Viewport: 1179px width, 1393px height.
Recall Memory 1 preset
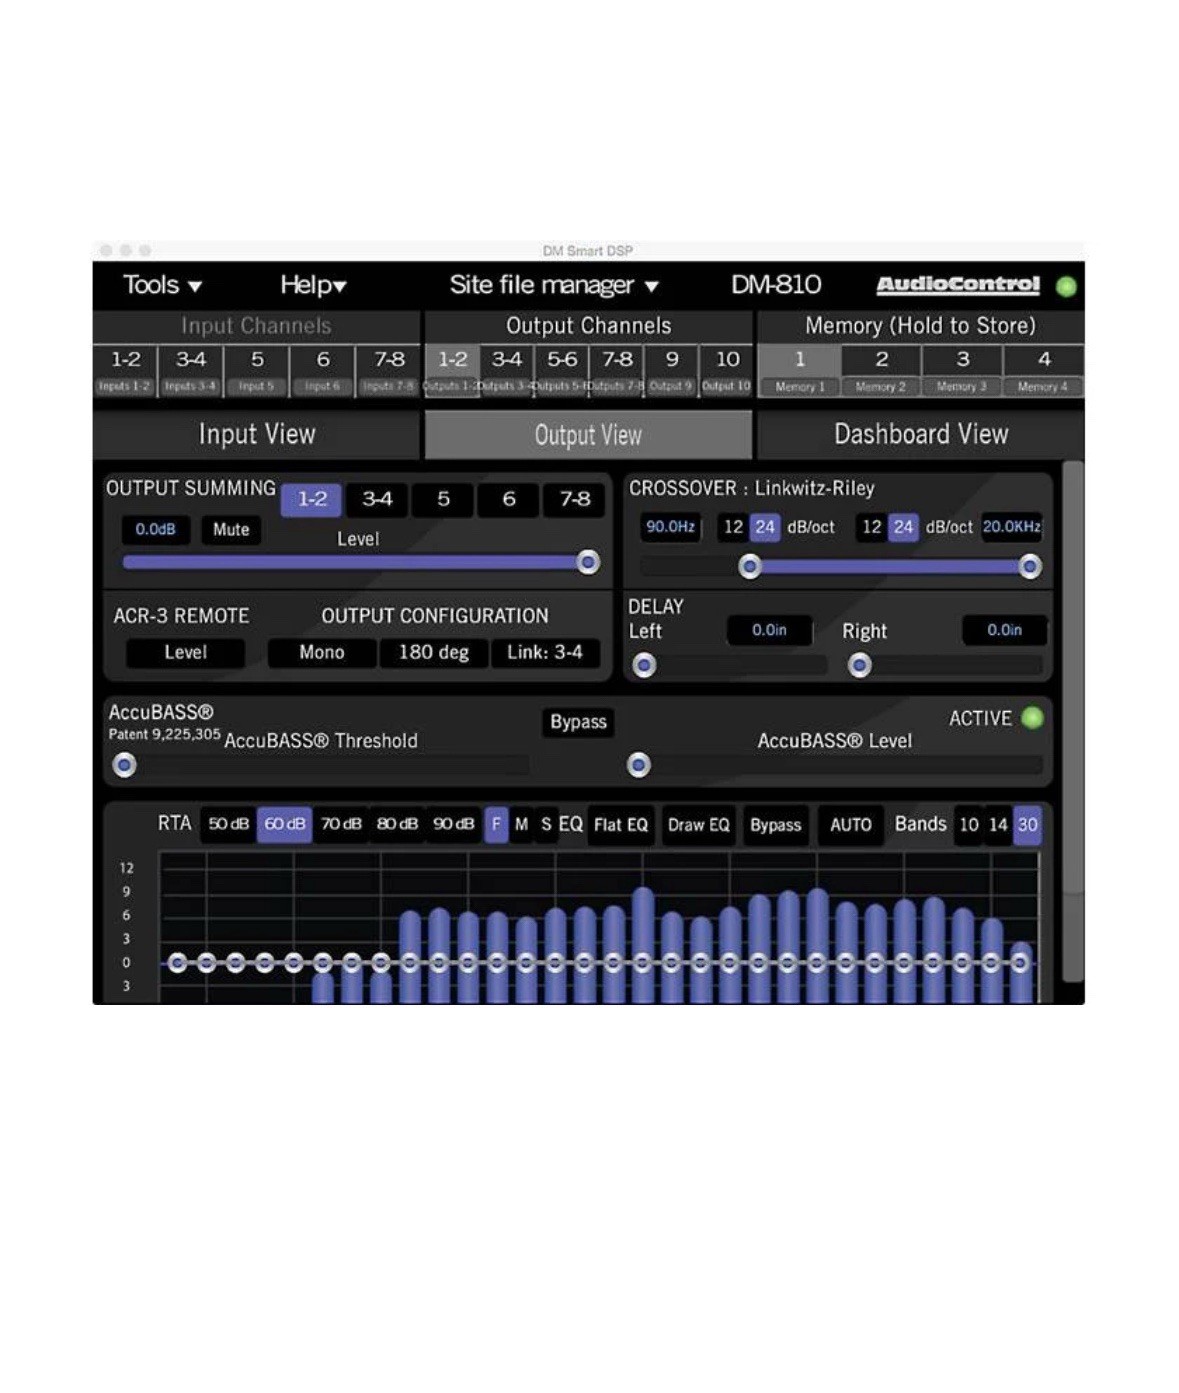tap(799, 371)
